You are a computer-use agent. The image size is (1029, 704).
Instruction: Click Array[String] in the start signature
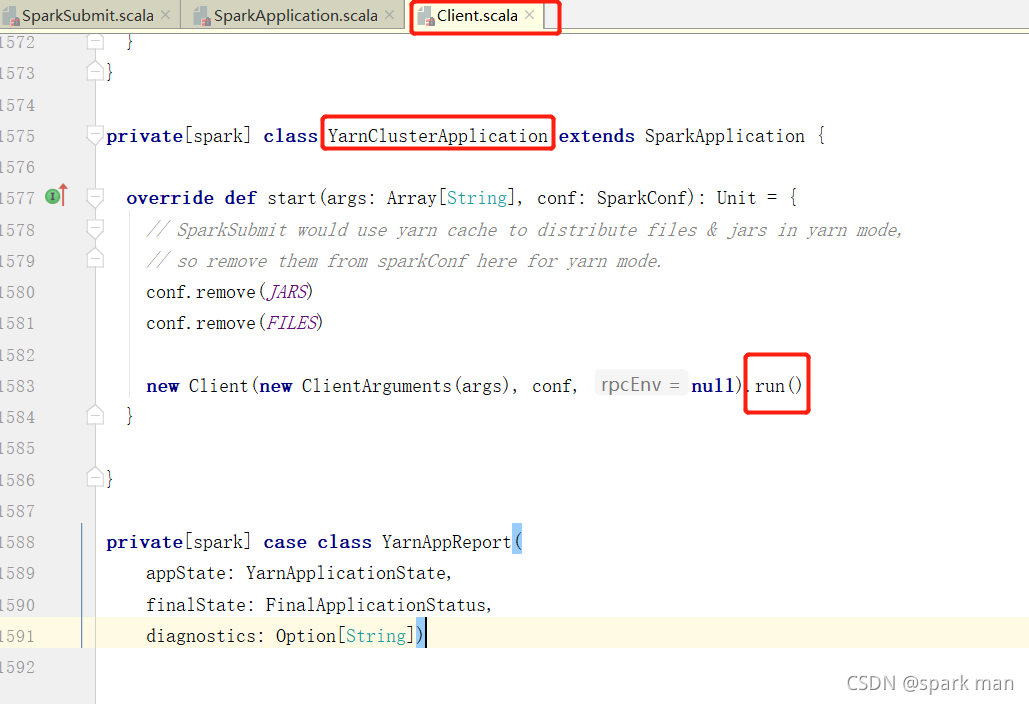452,197
